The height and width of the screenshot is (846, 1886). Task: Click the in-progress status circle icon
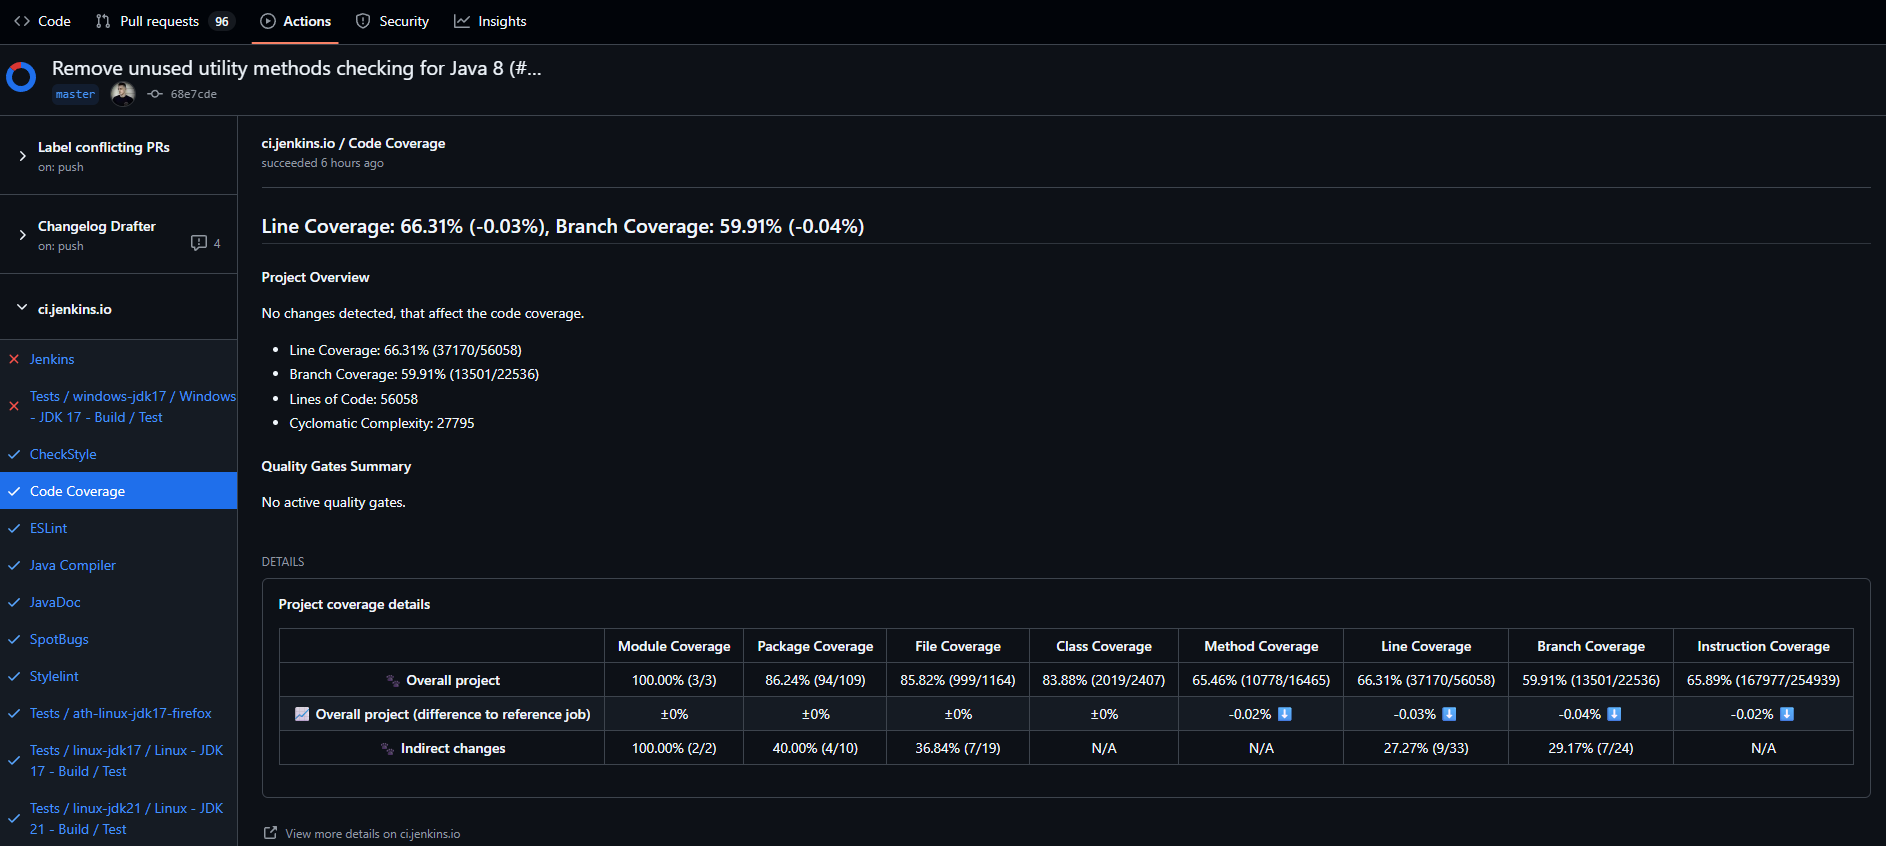21,77
